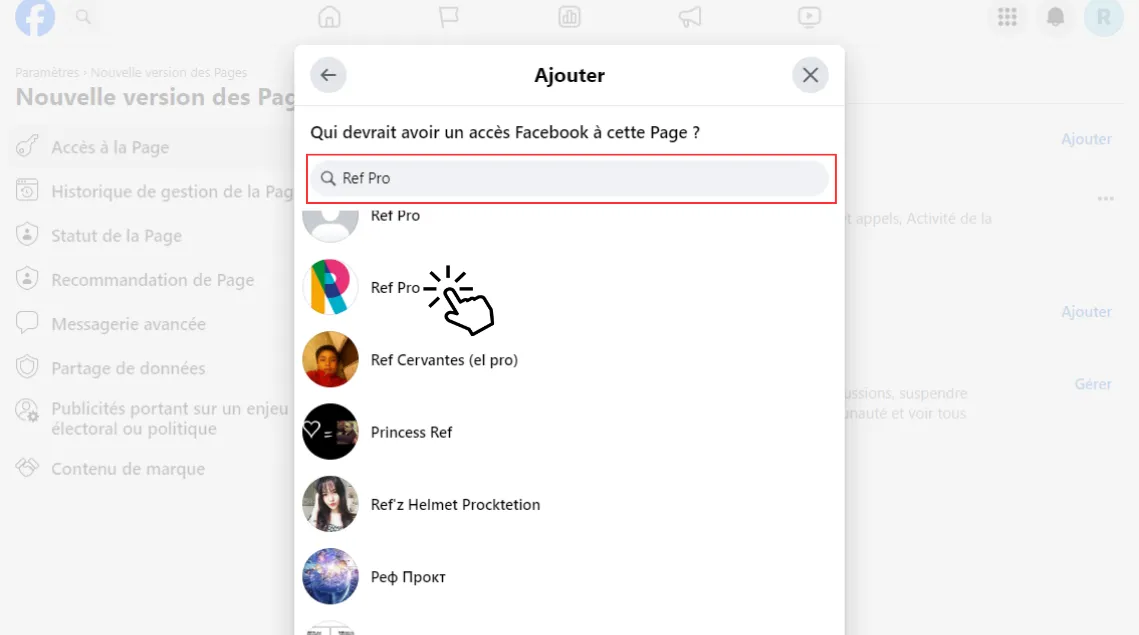Open Accès à la Page settings
Screen dimensions: 1139x635
click(x=110, y=147)
